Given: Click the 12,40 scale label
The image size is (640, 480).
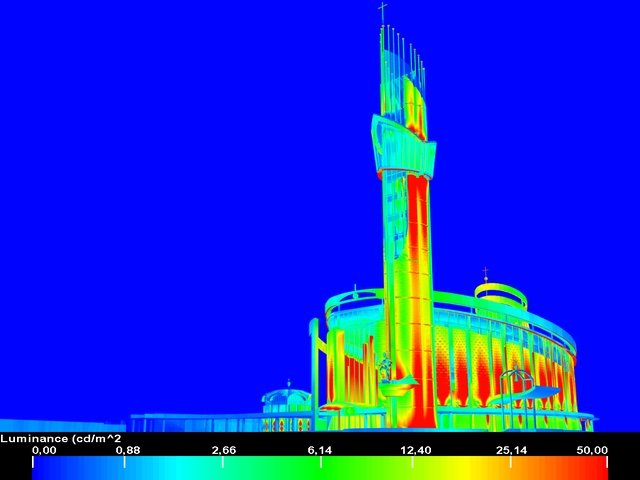Looking at the screenshot, I should (x=416, y=450).
